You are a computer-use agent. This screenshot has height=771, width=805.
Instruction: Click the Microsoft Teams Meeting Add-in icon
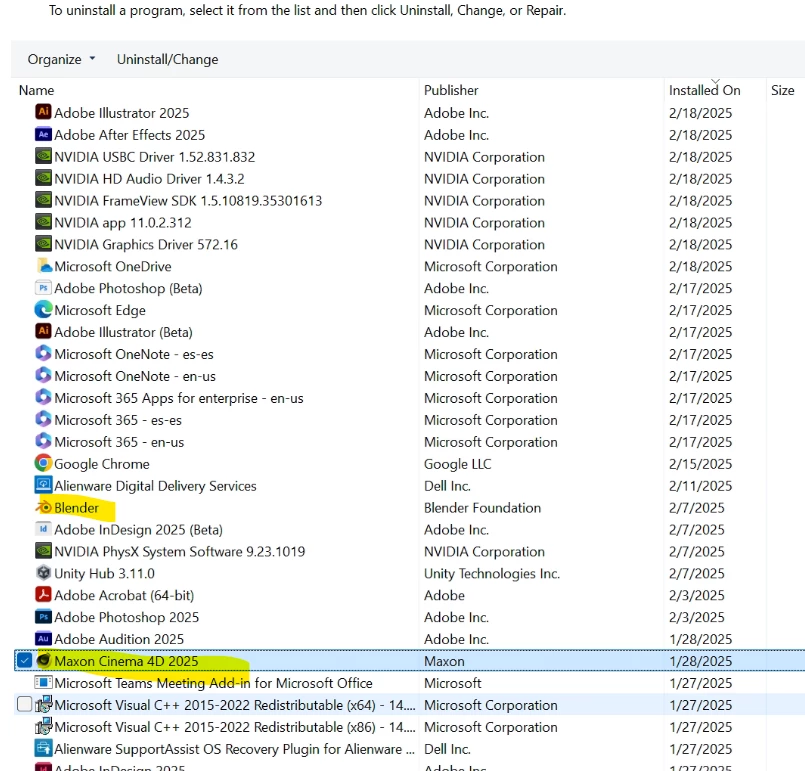tap(43, 683)
